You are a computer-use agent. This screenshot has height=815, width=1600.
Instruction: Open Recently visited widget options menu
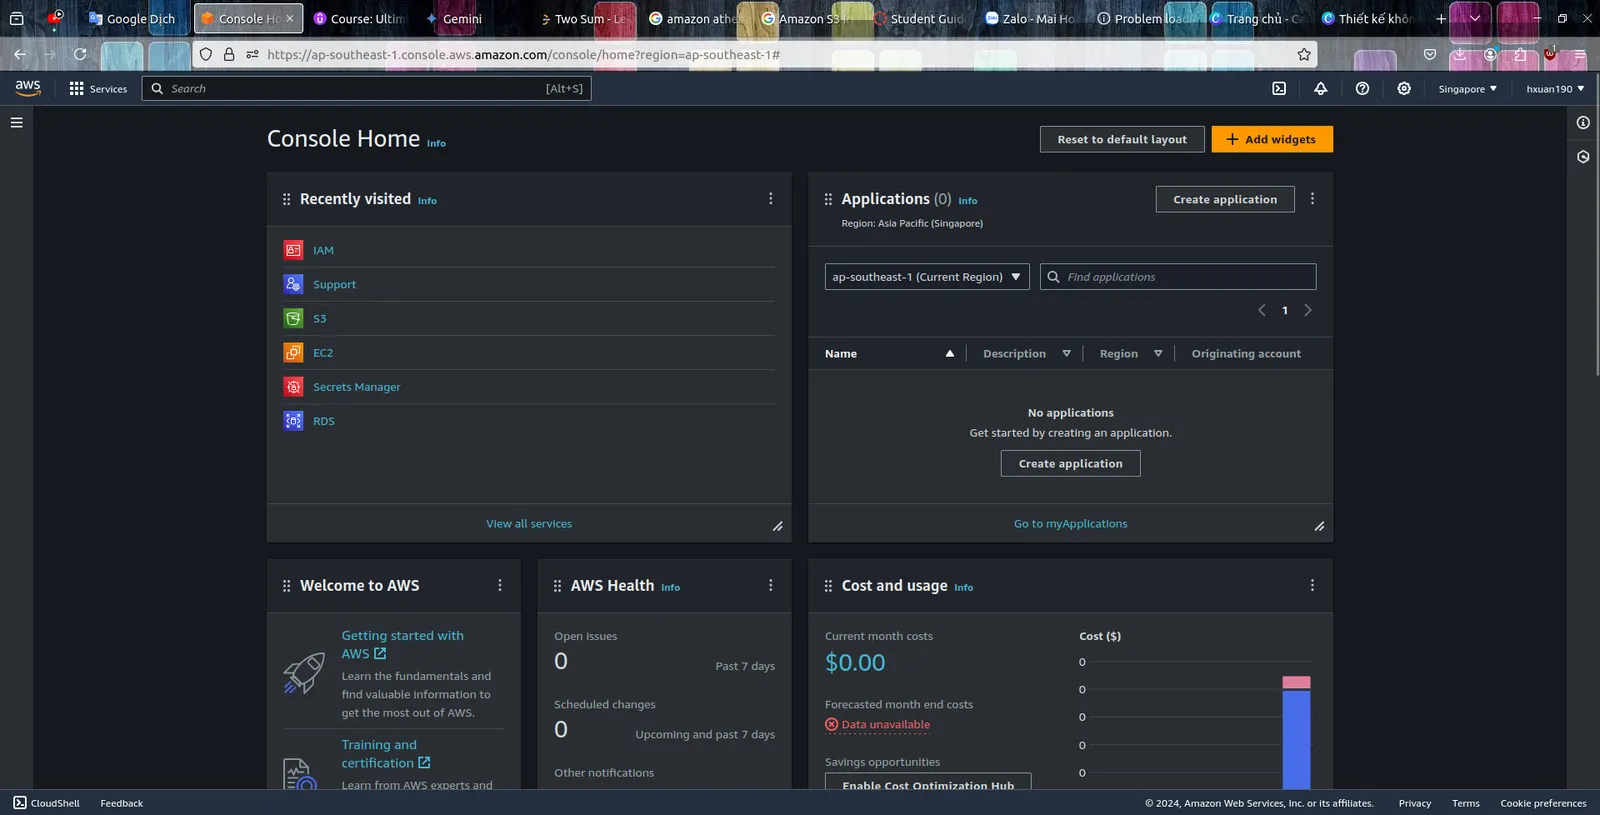770,199
